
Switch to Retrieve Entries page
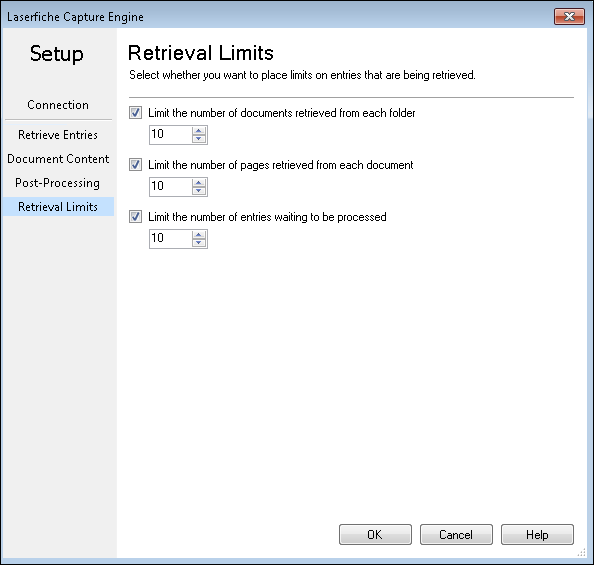click(58, 135)
